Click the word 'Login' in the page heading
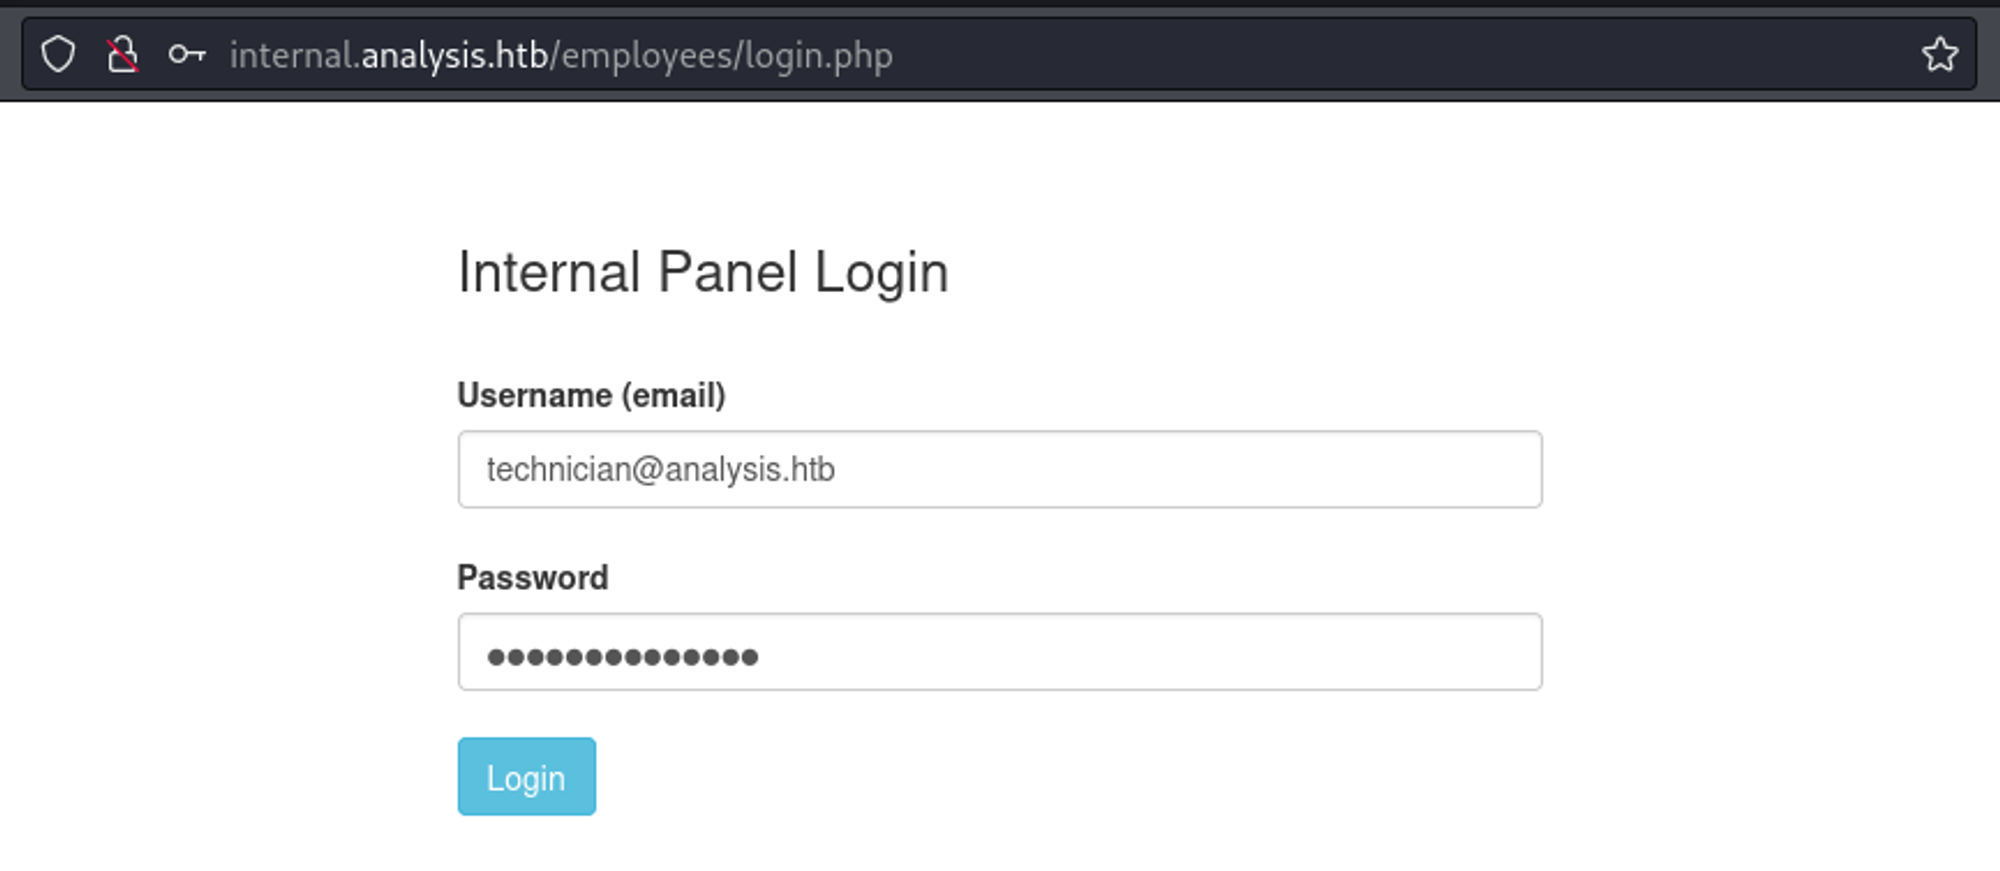The width and height of the screenshot is (2000, 871). click(x=880, y=272)
